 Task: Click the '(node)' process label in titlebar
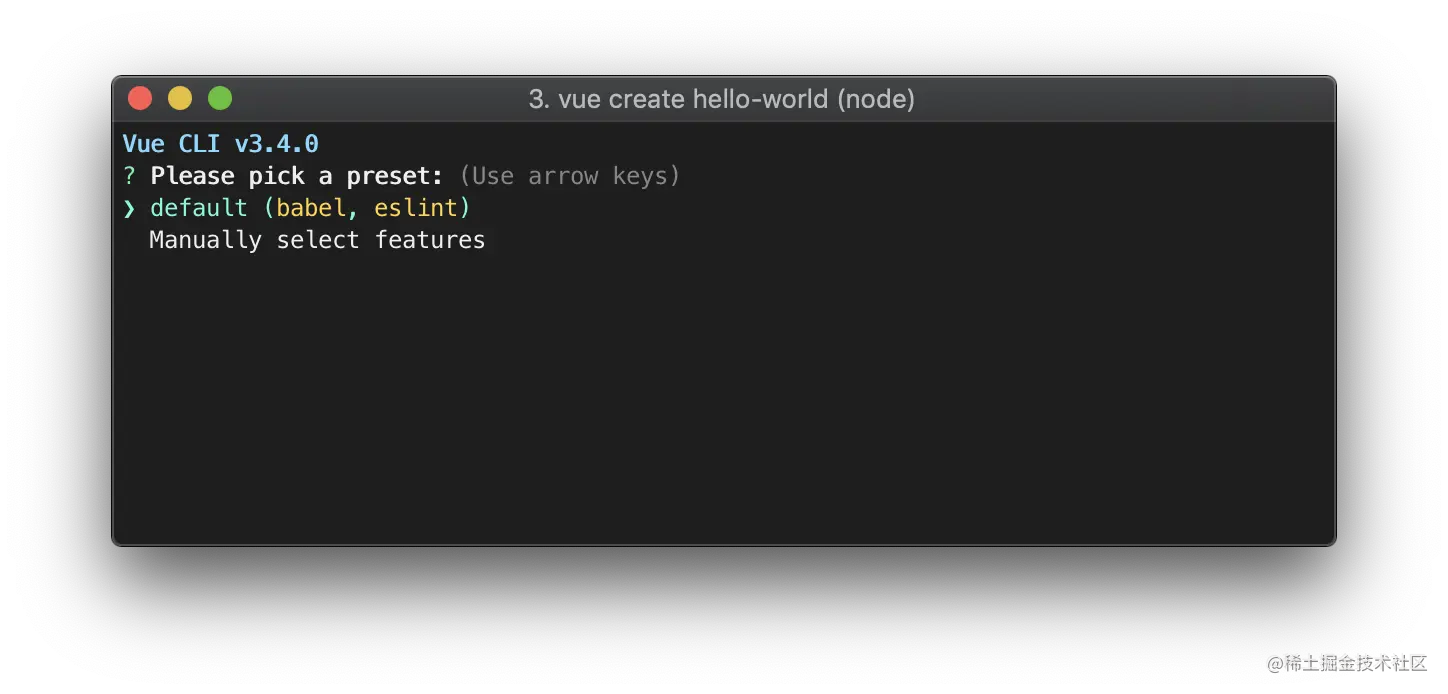coord(877,99)
